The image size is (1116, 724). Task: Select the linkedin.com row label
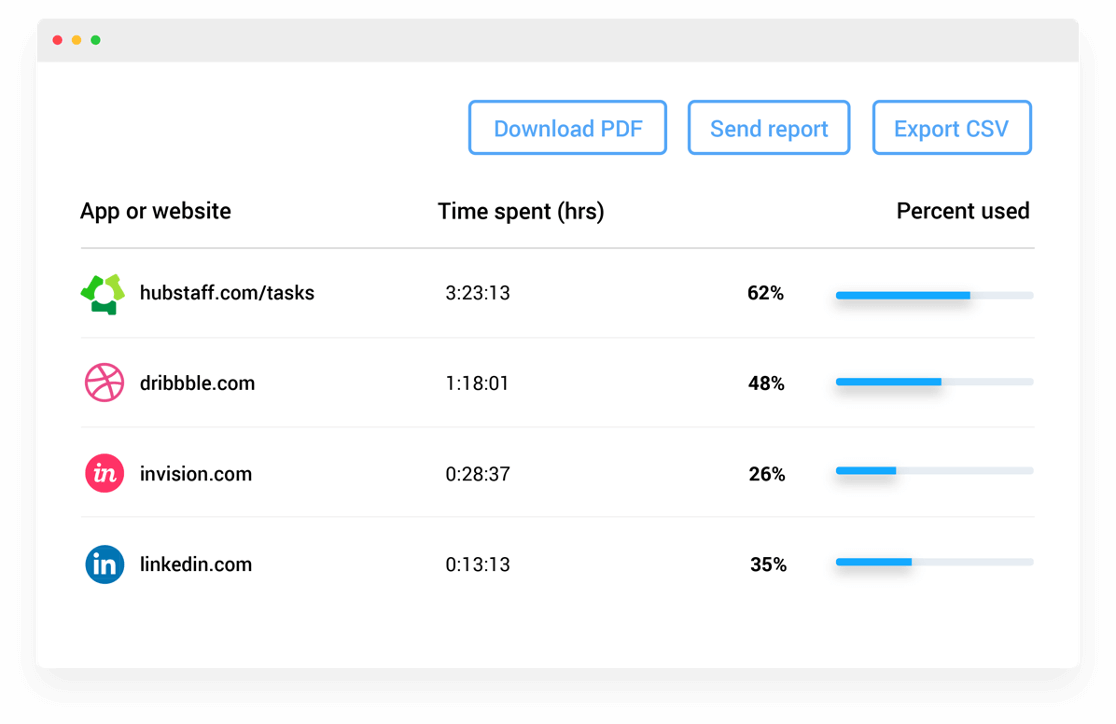point(196,565)
